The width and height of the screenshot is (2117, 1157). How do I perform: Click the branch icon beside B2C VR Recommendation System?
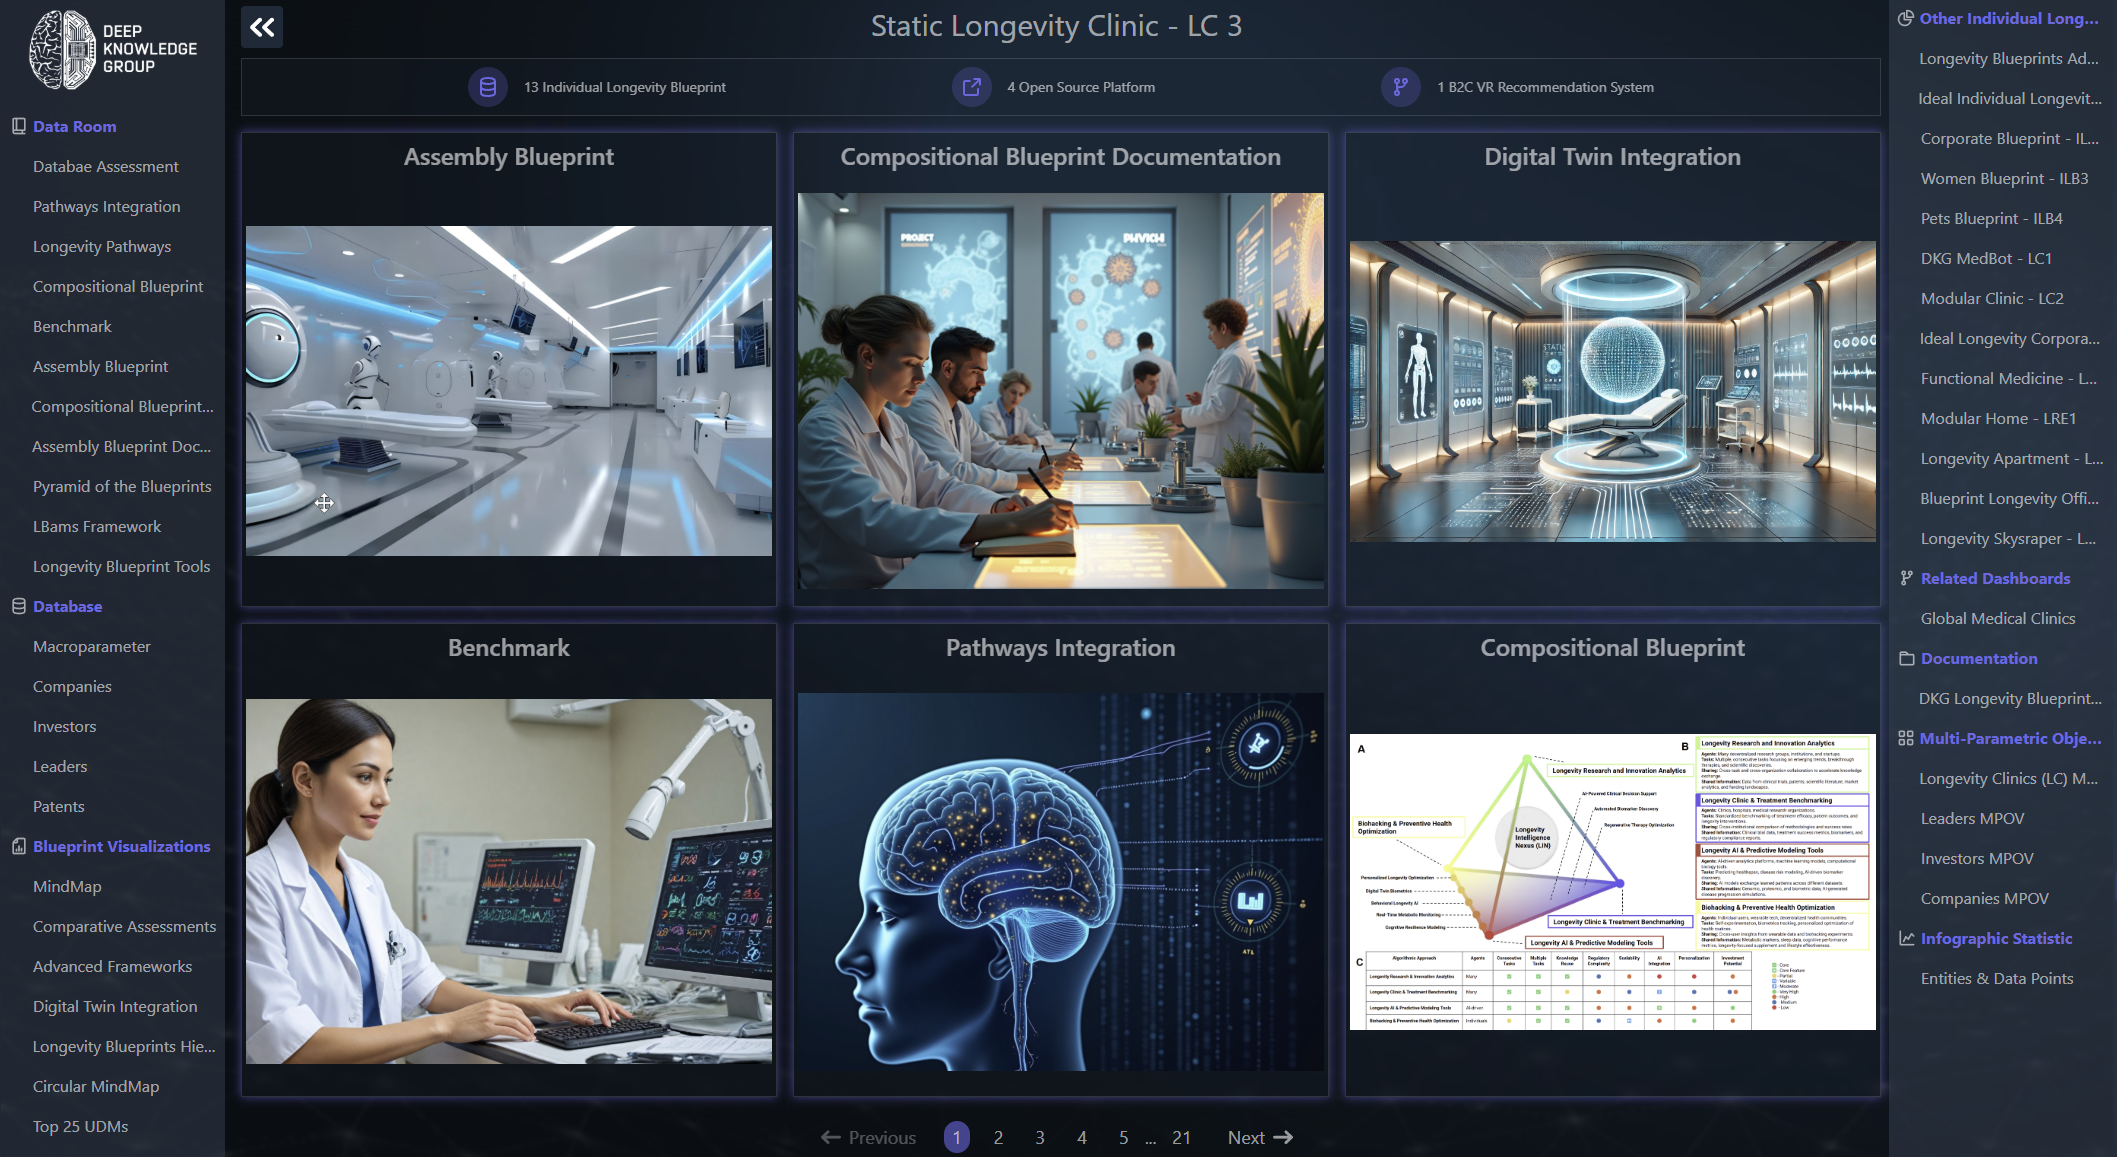[1401, 87]
